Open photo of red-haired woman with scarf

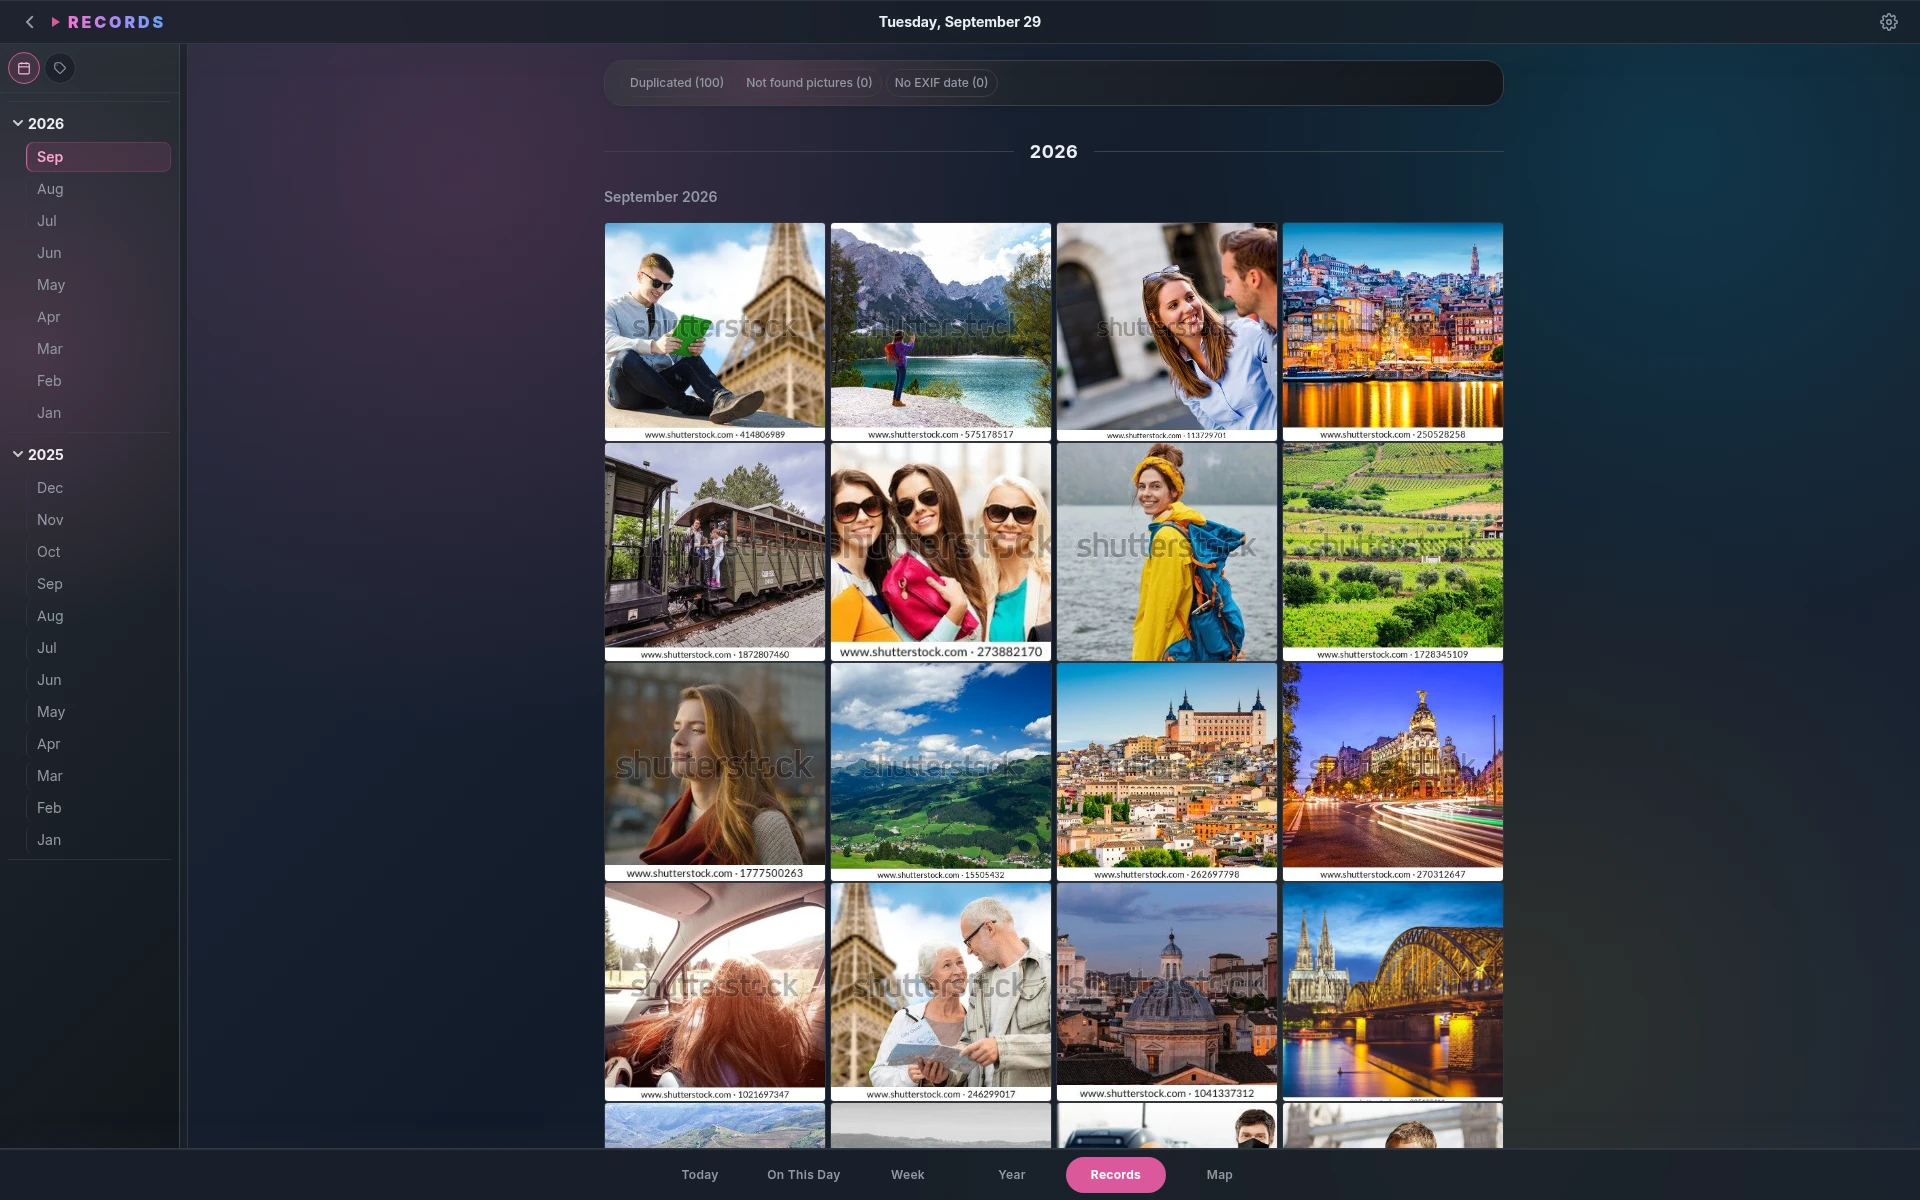coord(715,772)
